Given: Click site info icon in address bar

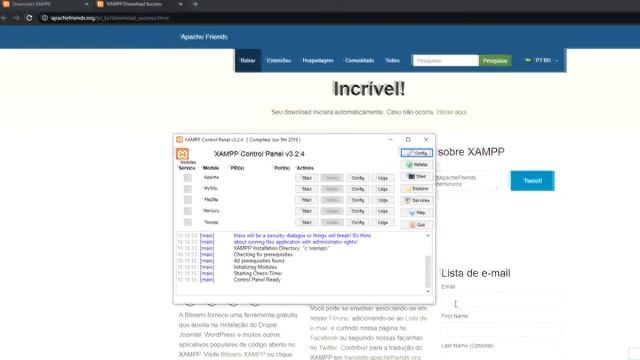Looking at the screenshot, I should [44, 18].
